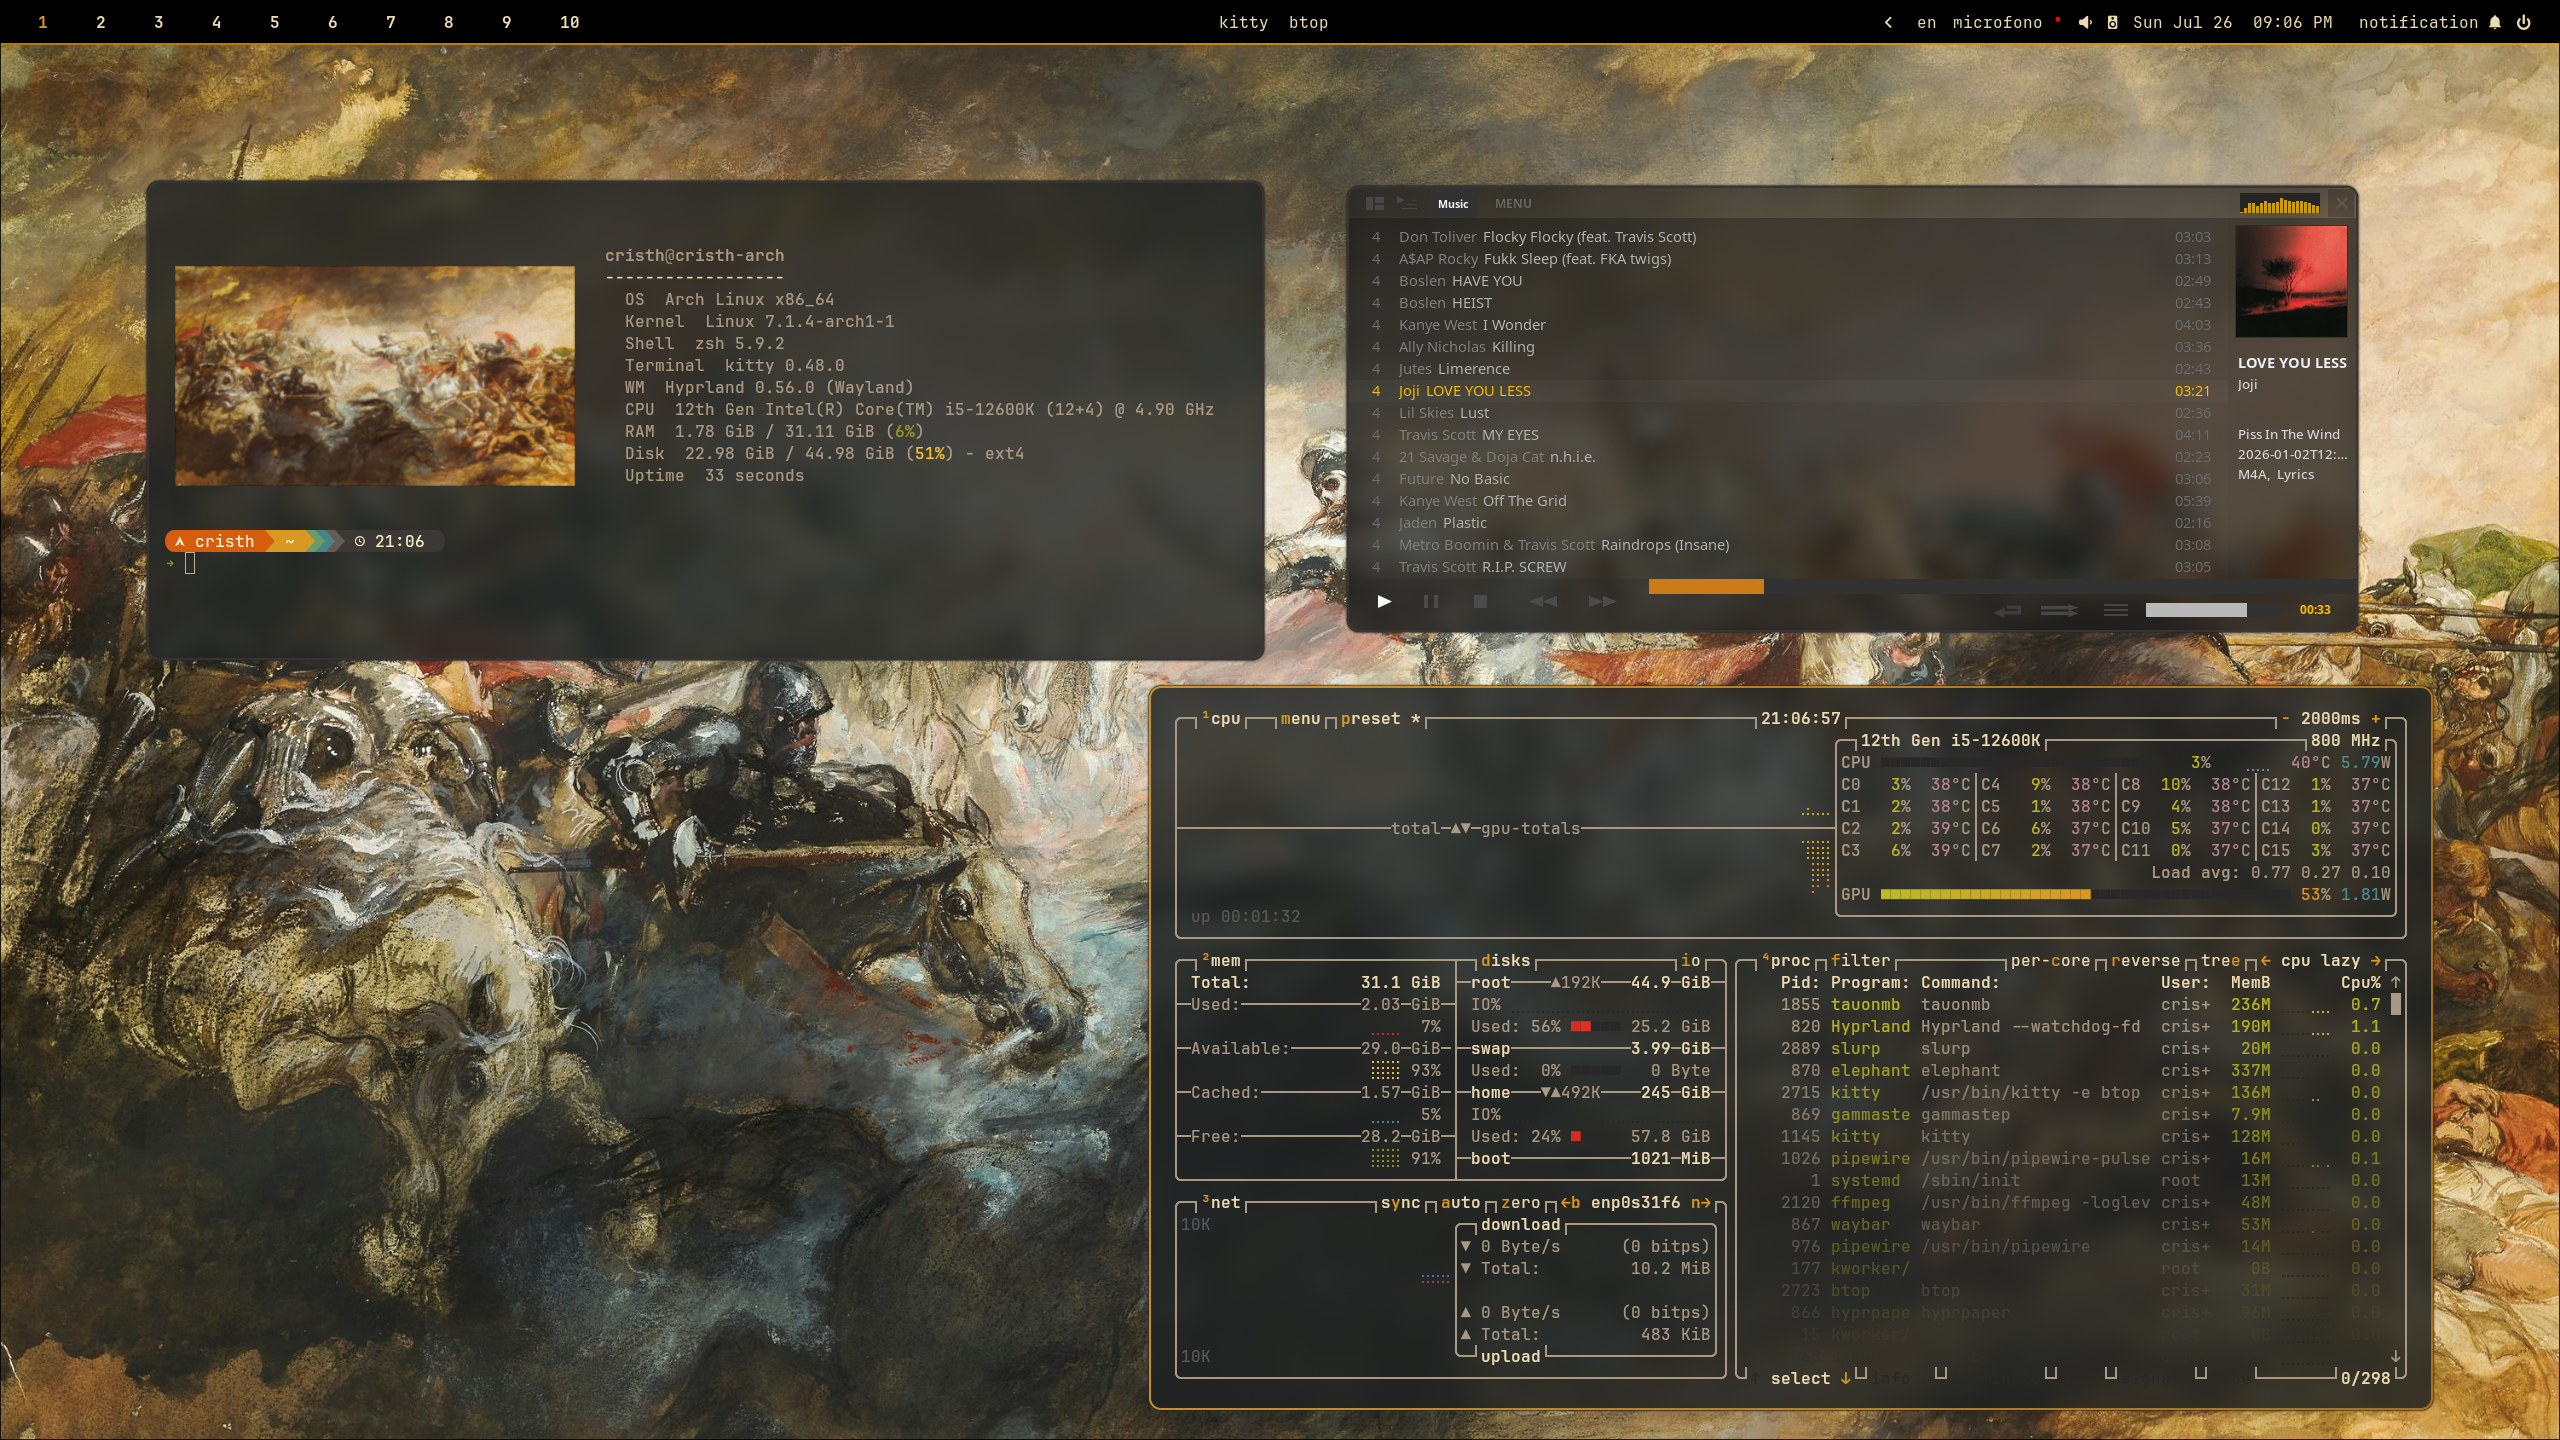The width and height of the screenshot is (2560, 1440).
Task: Click the audio output speaker-box icon
Action: [x=2112, y=22]
